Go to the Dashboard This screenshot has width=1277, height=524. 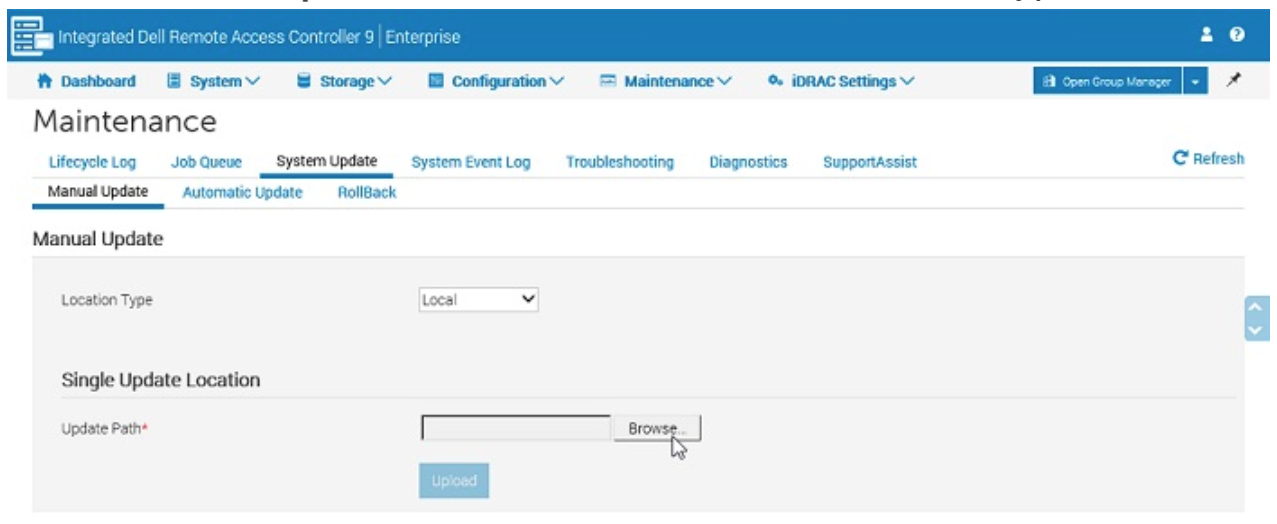(x=86, y=81)
